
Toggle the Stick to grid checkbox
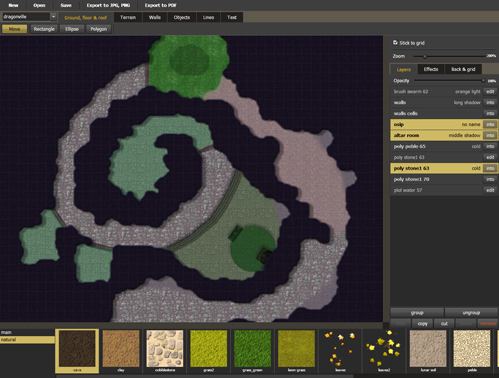[x=395, y=43]
